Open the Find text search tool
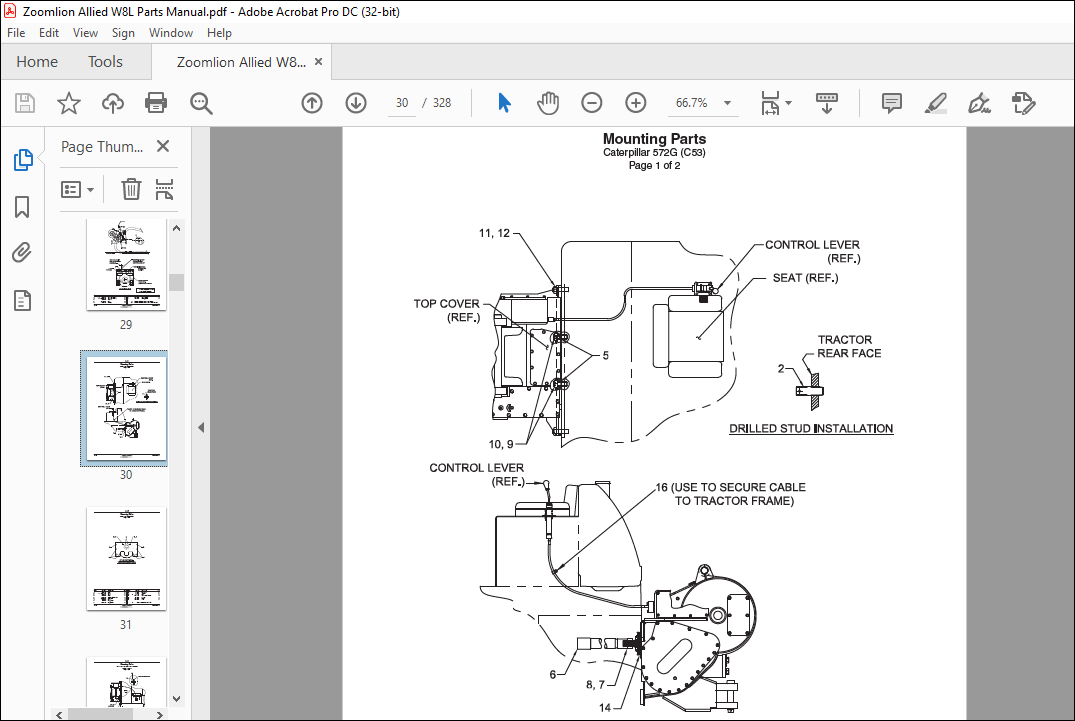 [201, 103]
